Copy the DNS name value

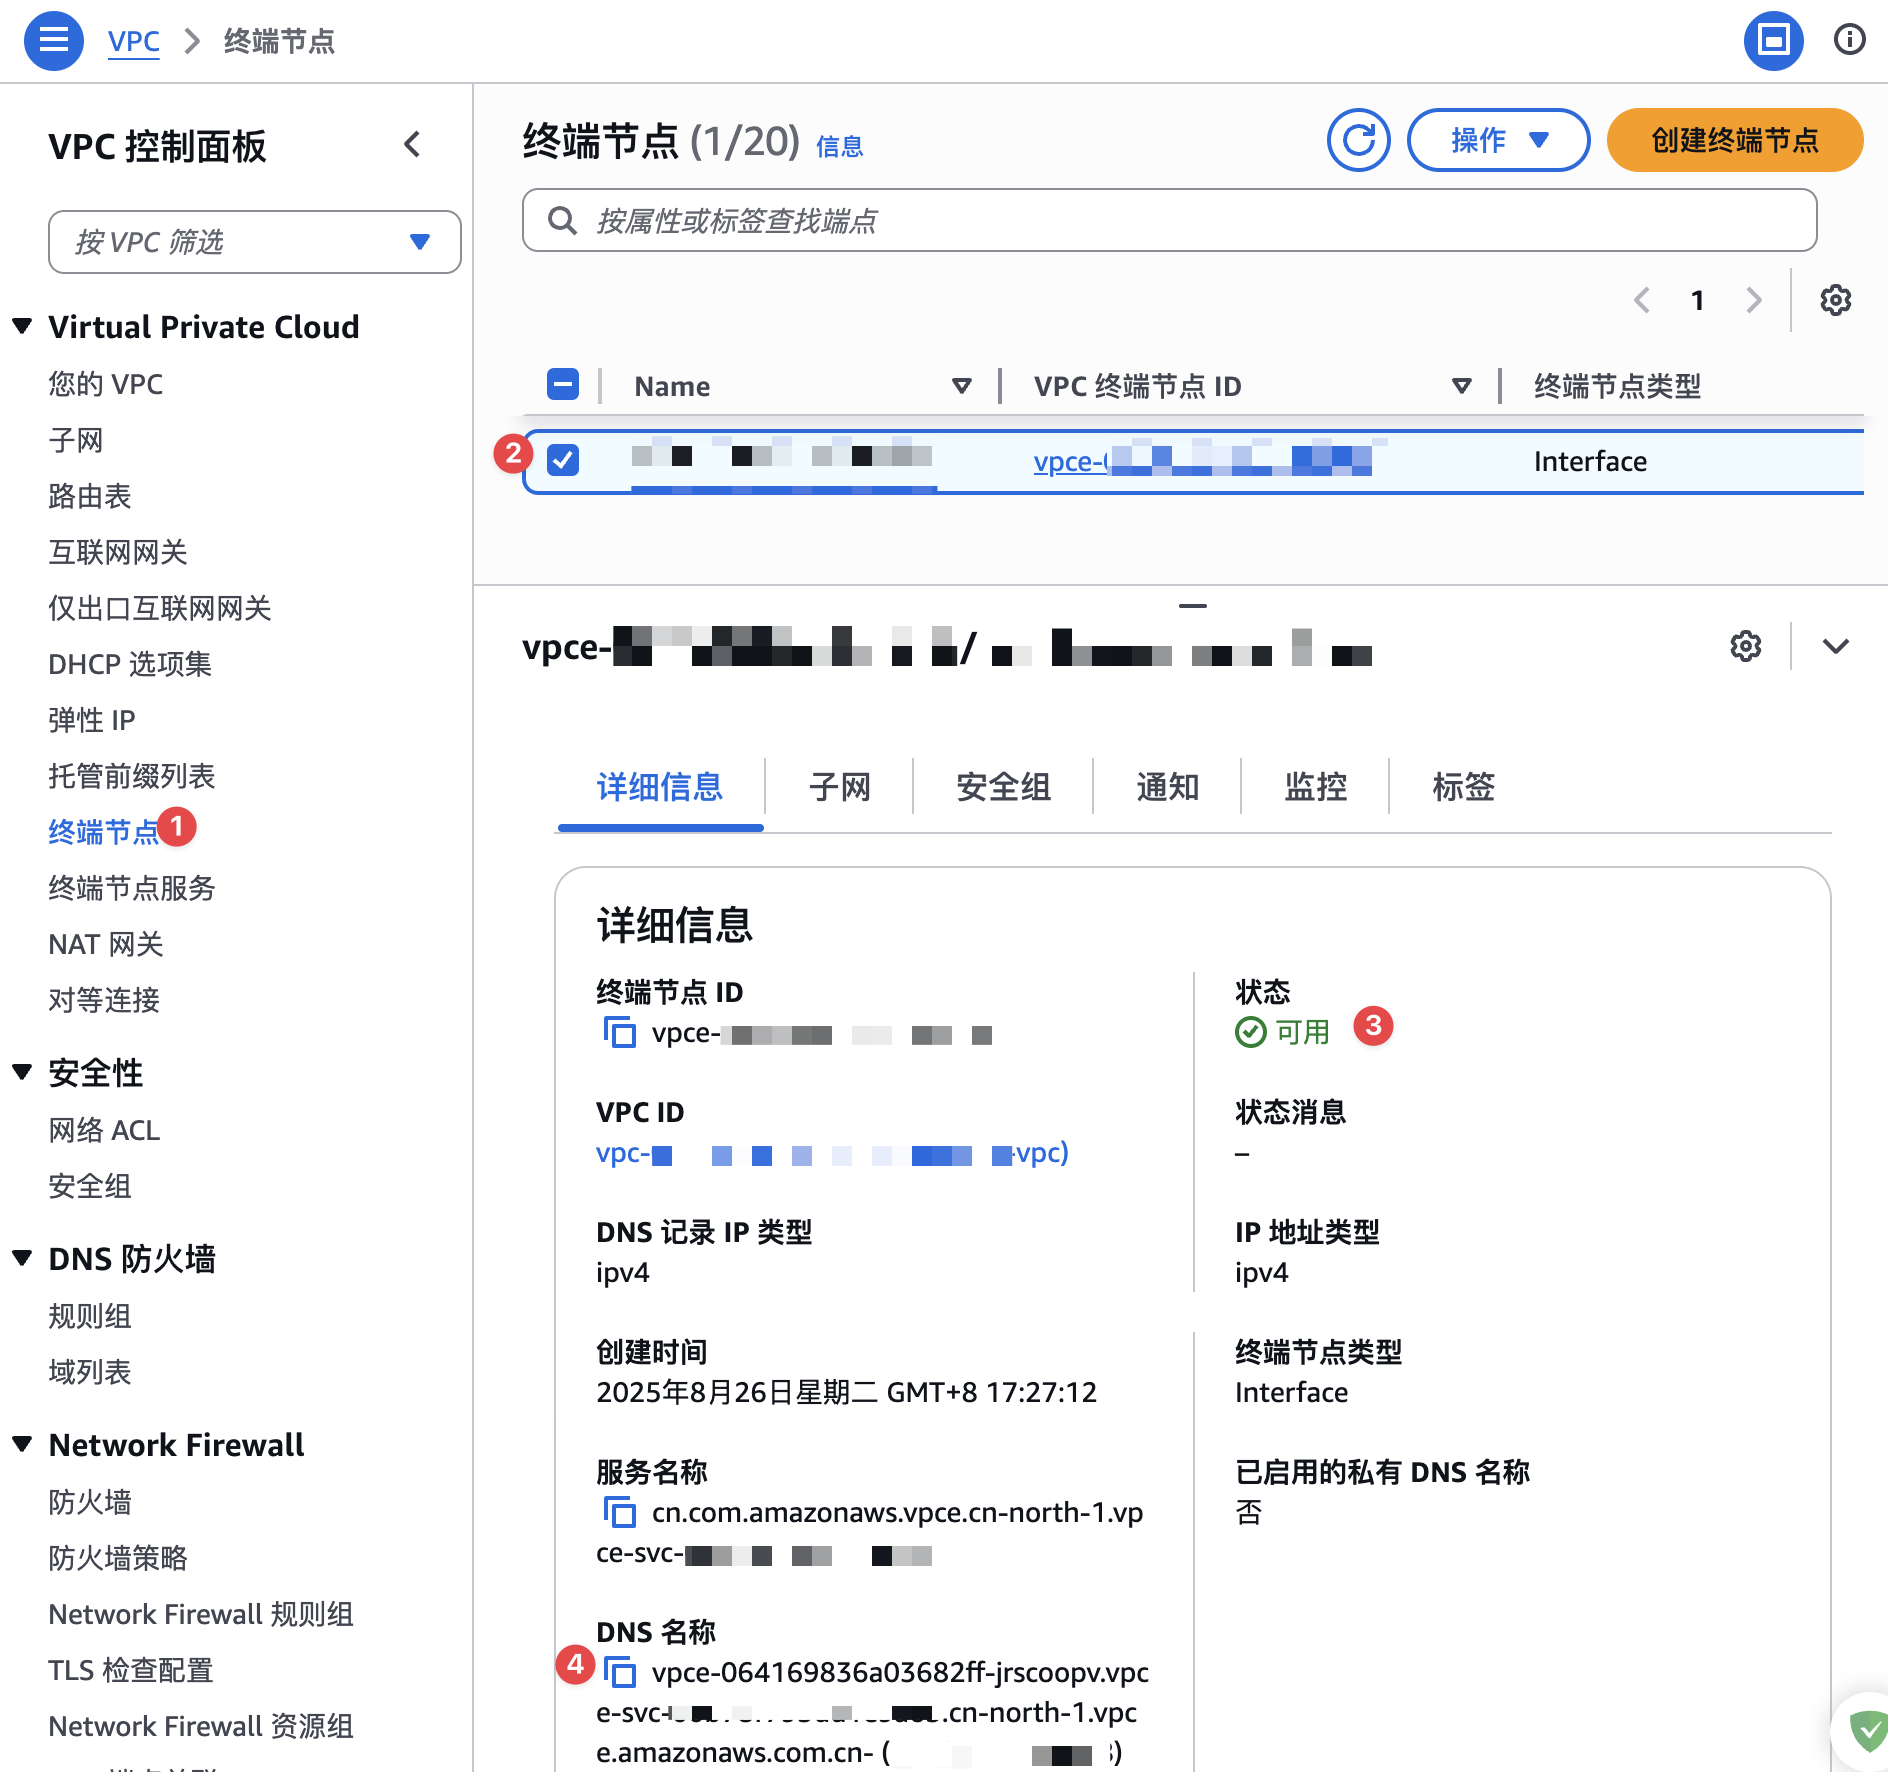(620, 1672)
